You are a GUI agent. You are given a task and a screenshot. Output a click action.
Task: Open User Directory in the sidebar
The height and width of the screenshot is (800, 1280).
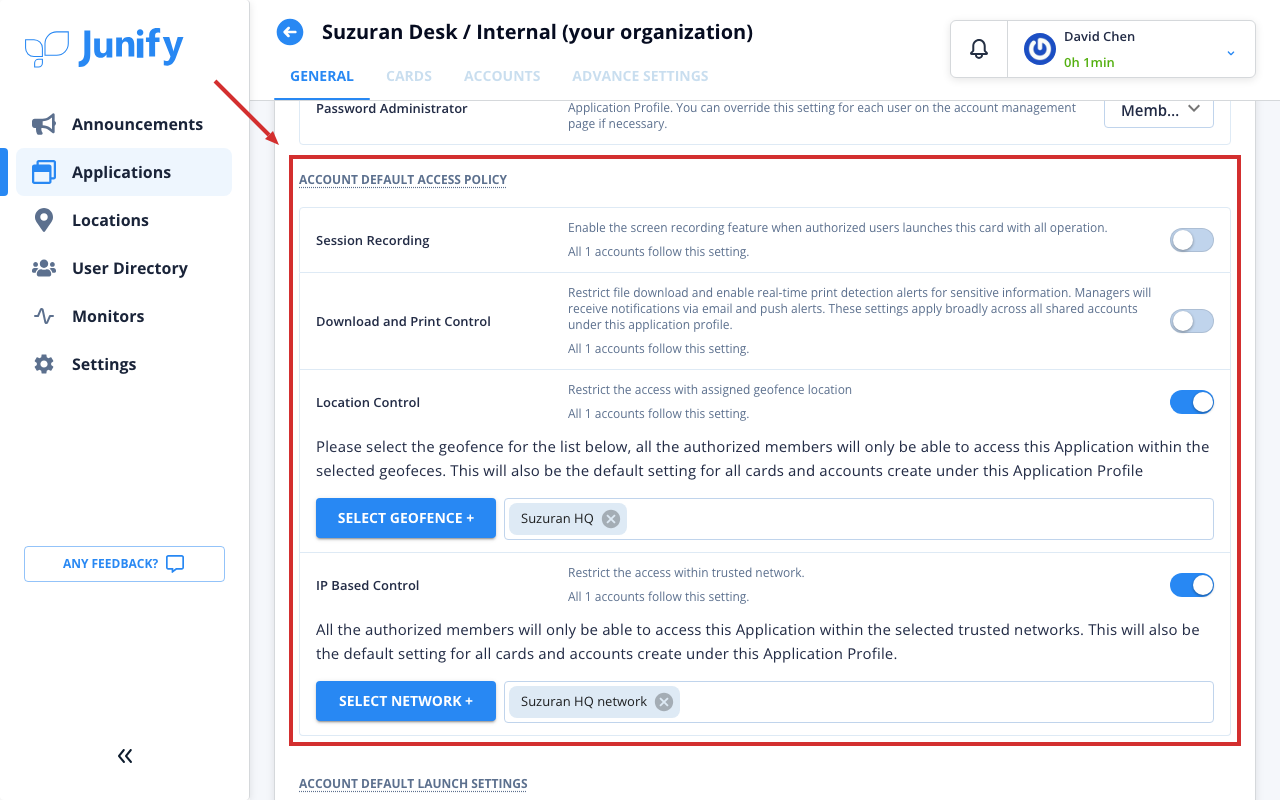pos(124,268)
